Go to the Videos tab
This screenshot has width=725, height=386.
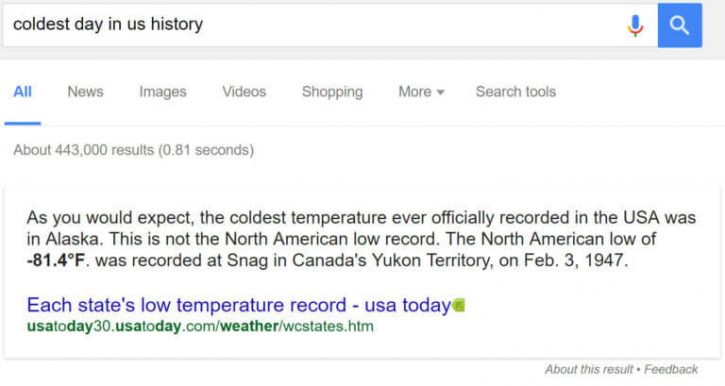pyautogui.click(x=244, y=92)
